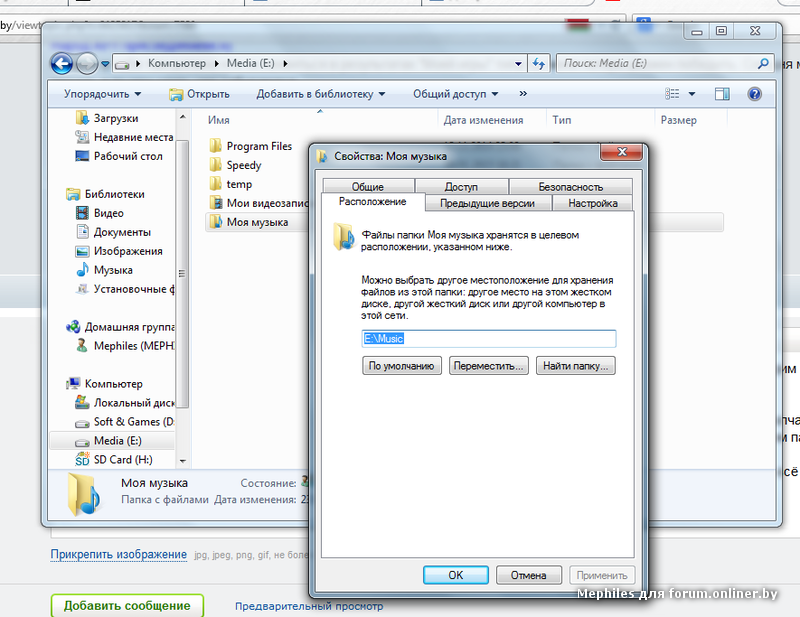Click the search magnifier icon in Explorer
The width and height of the screenshot is (800, 617).
tap(763, 63)
